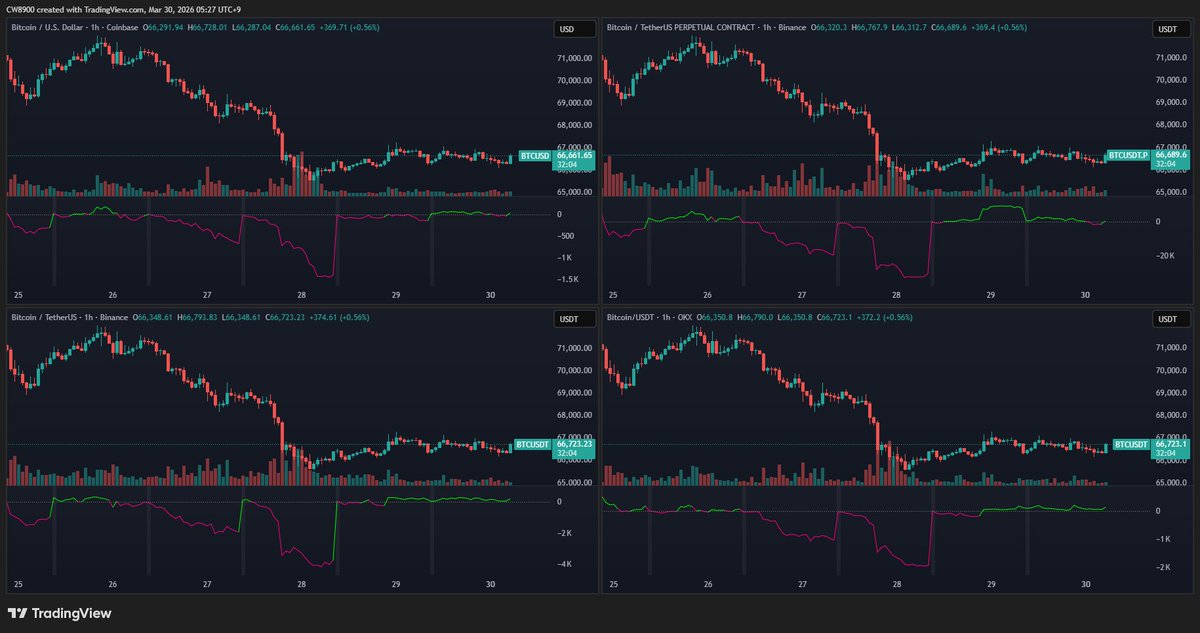Click the 'Bitcoin / TetherUS · 1h · Binance' spot title
1200x633 pixels.
(70, 317)
